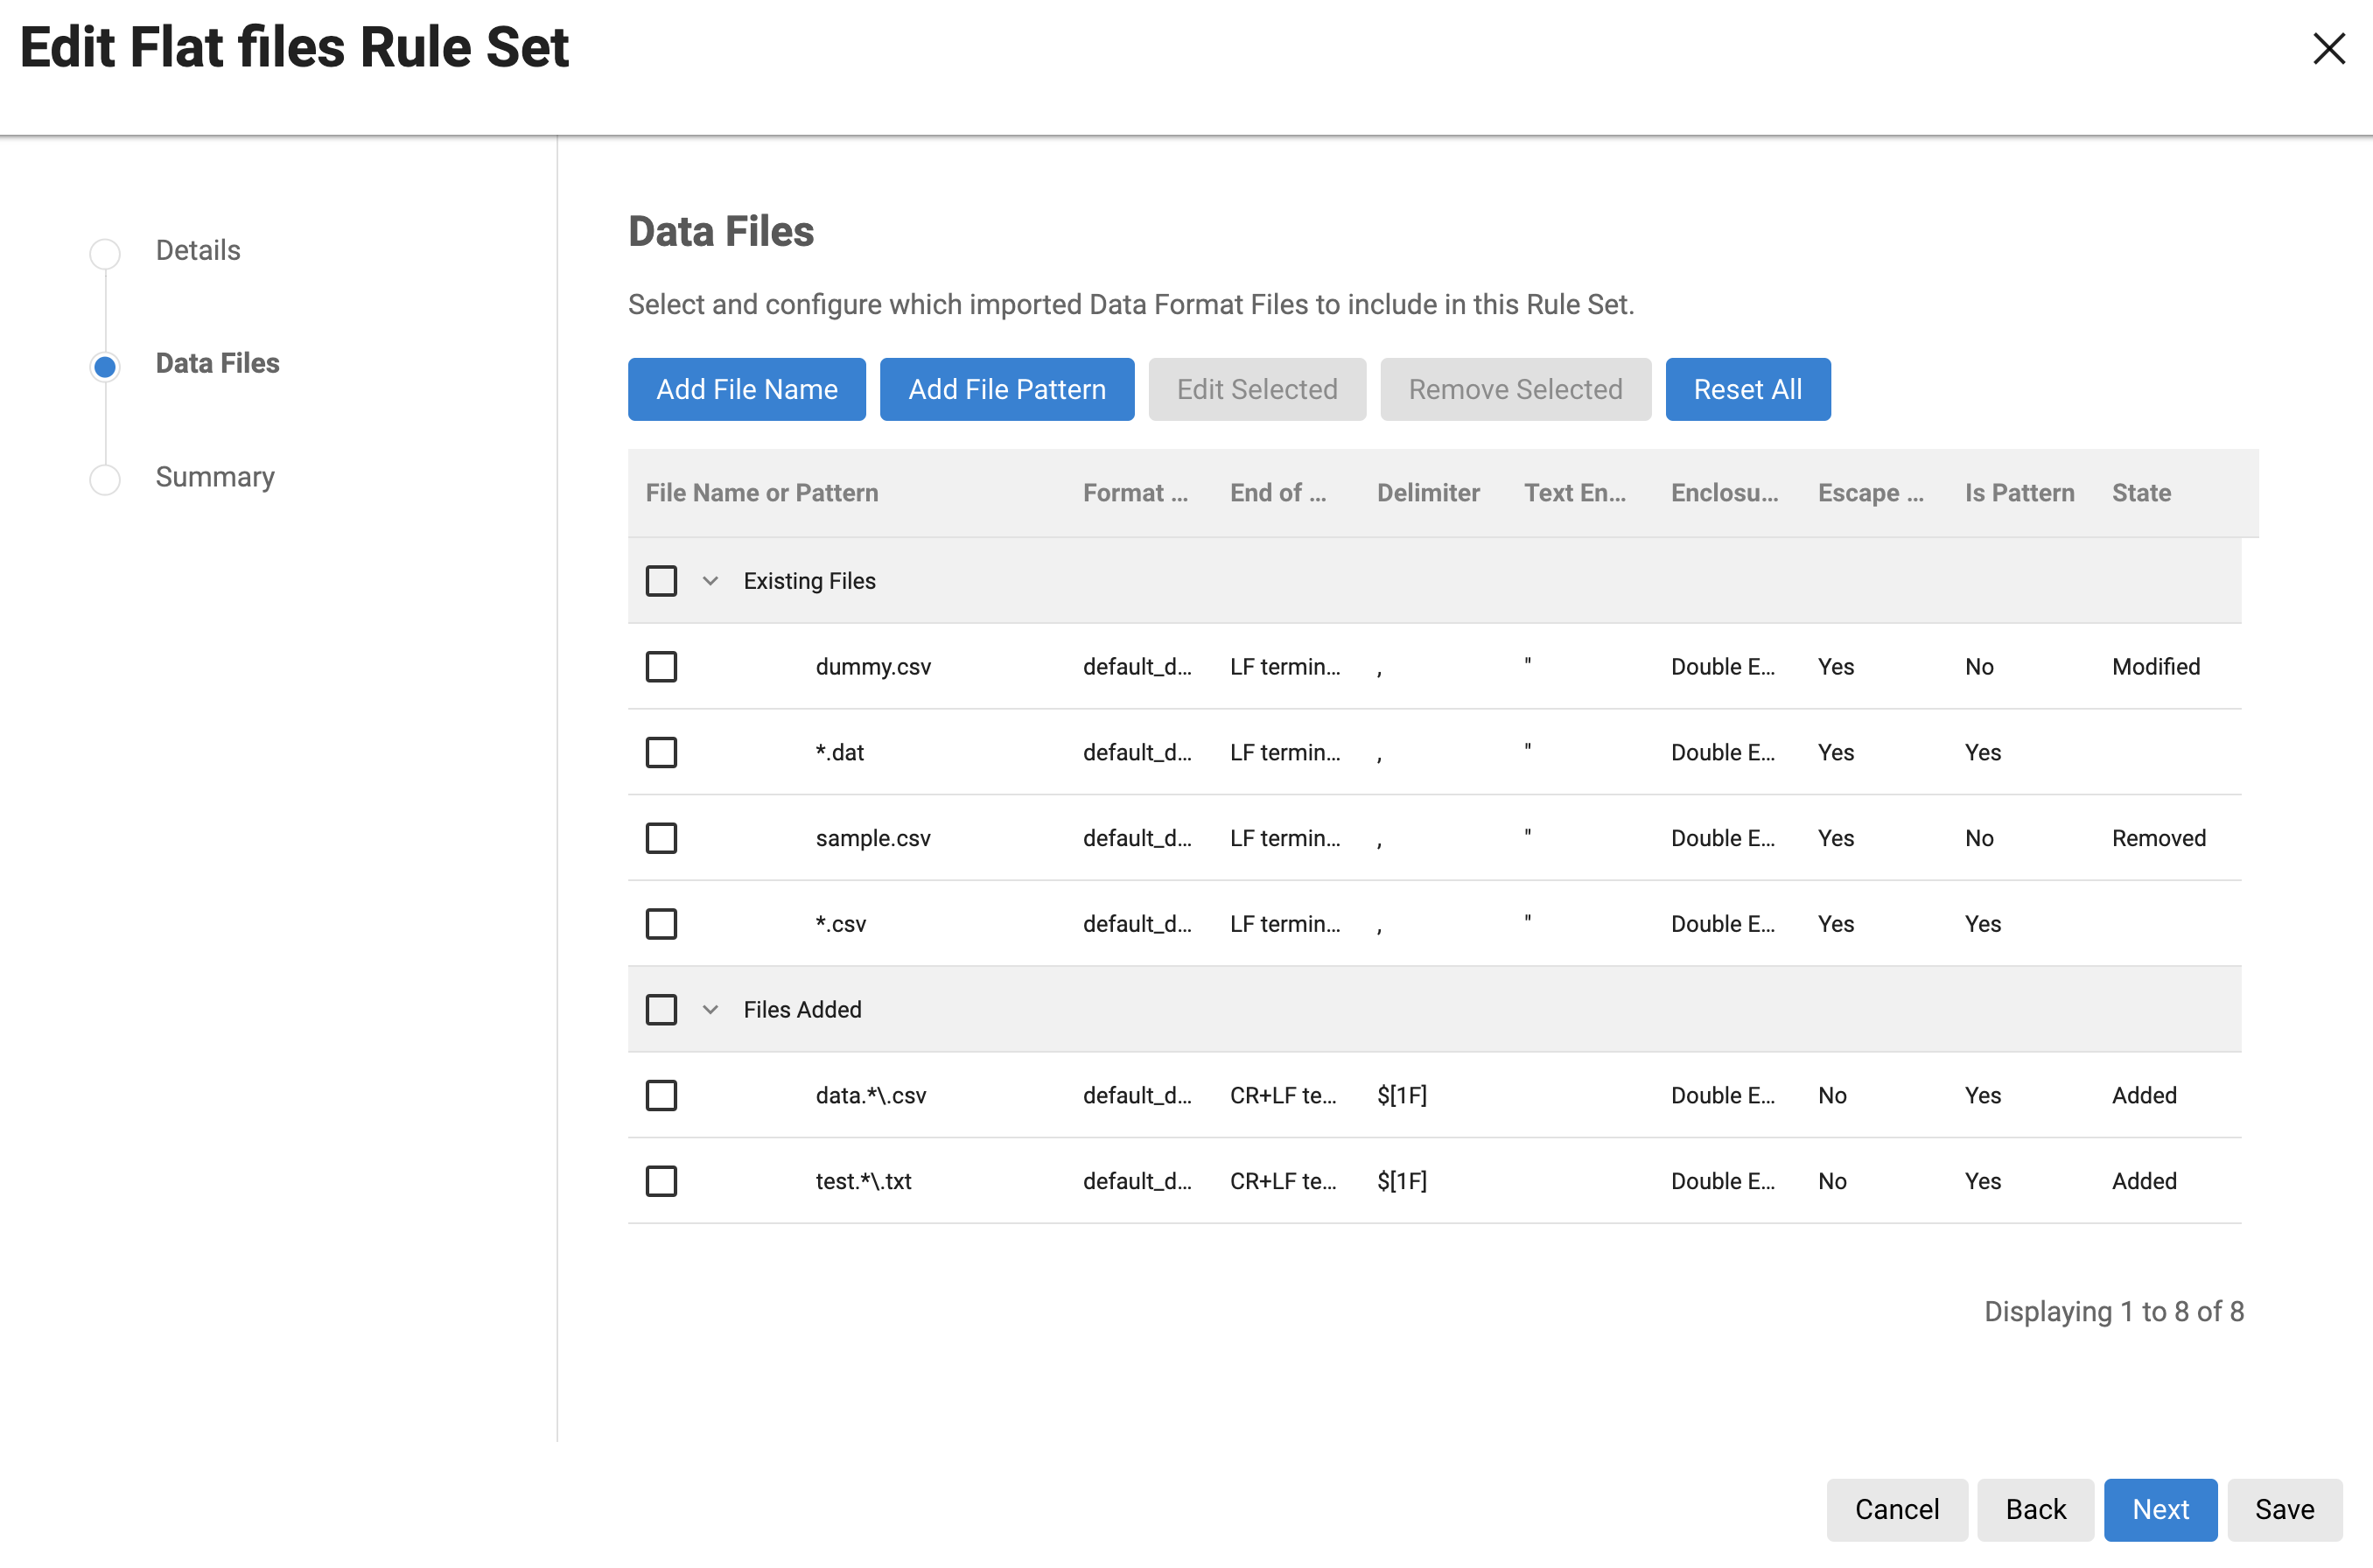Close the Edit Flat files dialog
2373x1568 pixels.
click(x=2328, y=48)
